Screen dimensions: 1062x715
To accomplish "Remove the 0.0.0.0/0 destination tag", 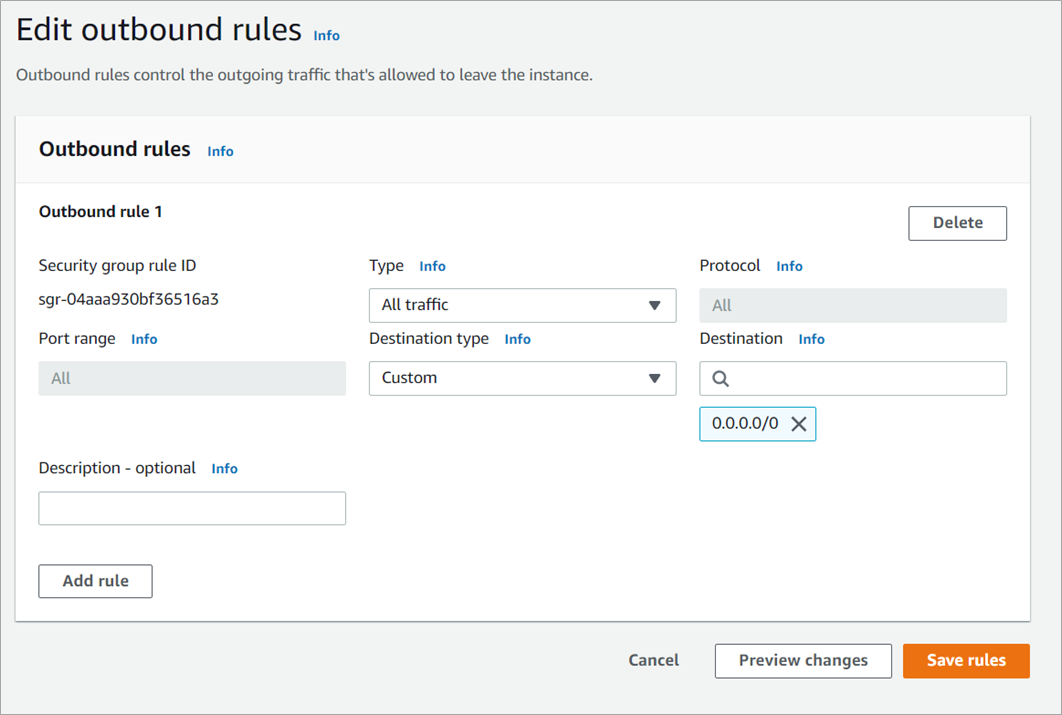I will click(798, 424).
